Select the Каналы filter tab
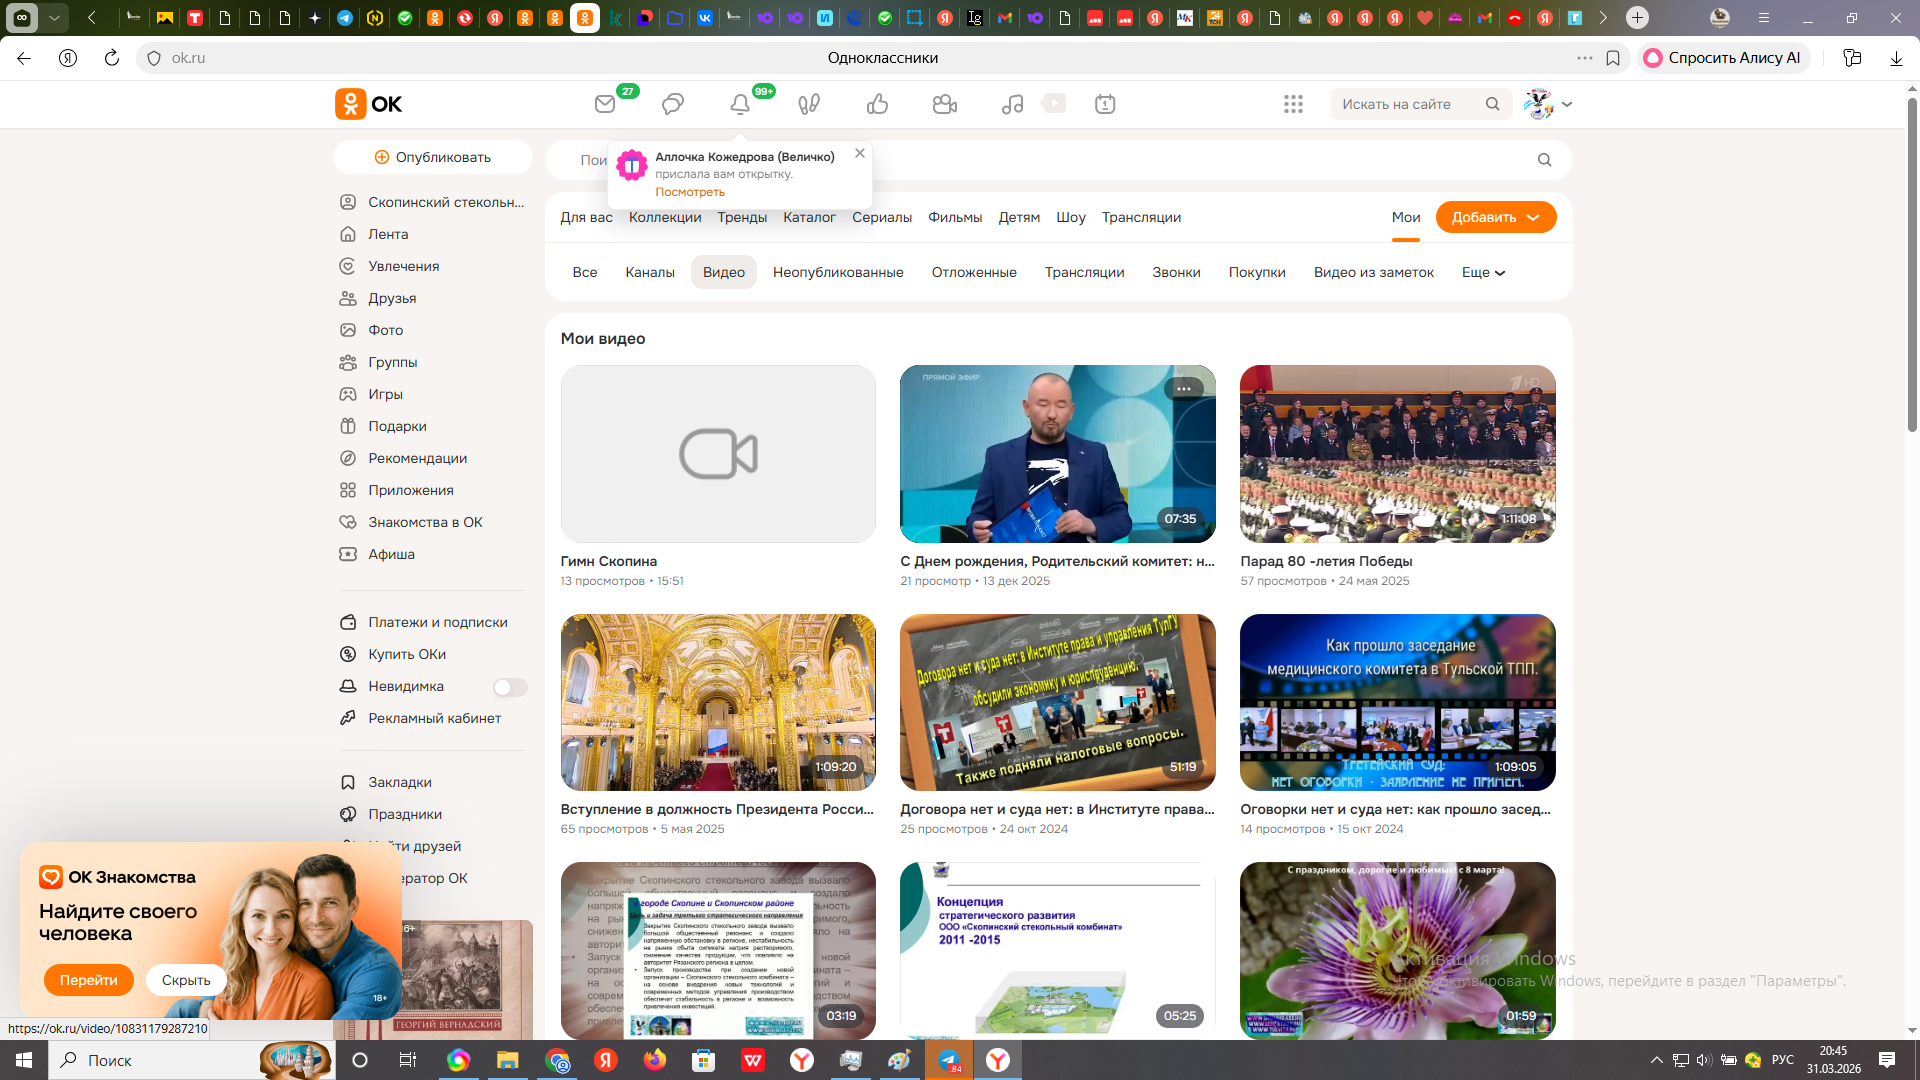Screen dimensions: 1920x1080 [x=649, y=272]
